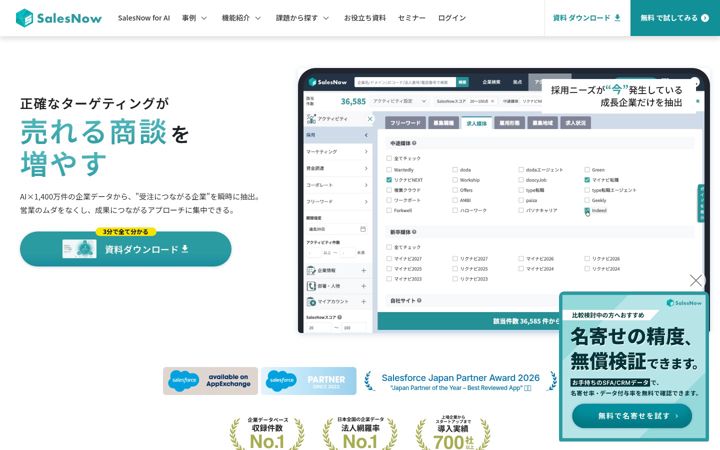
Task: Click the info icon beside 中途媒体
Action: (x=414, y=143)
